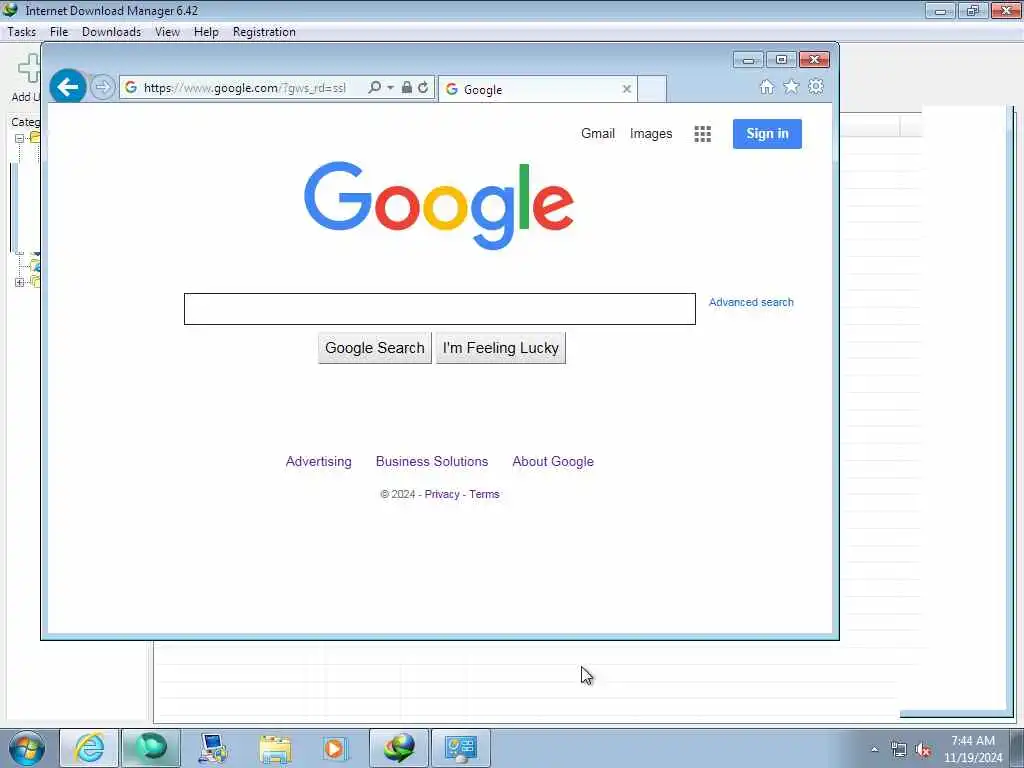
Task: Switch to Internet Download Manager taskbar icon
Action: (399, 748)
